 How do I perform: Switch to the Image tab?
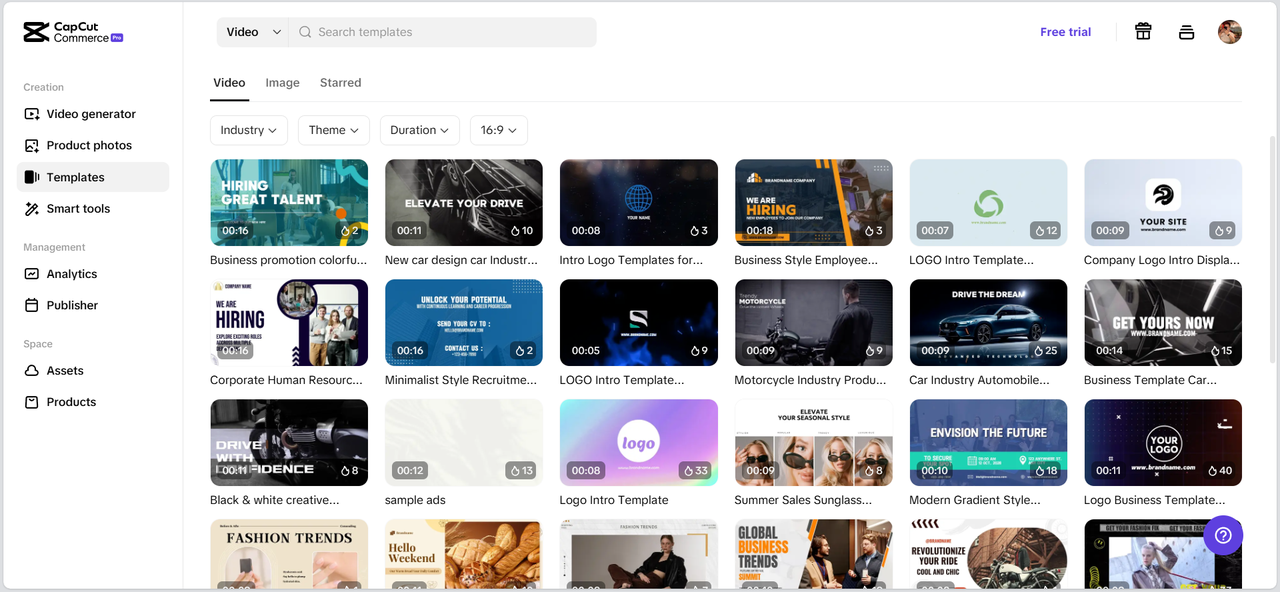[x=282, y=83]
